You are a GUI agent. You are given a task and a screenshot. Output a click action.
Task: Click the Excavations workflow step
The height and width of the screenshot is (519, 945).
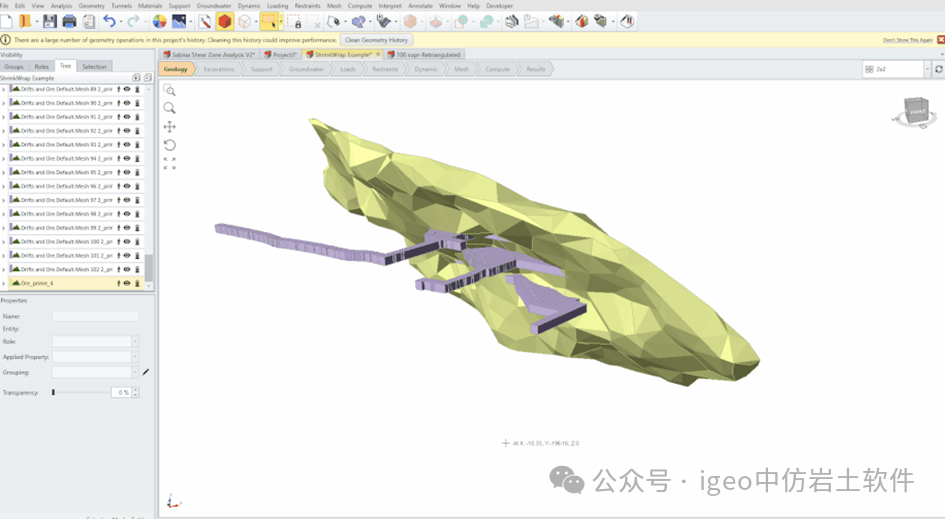[218, 69]
